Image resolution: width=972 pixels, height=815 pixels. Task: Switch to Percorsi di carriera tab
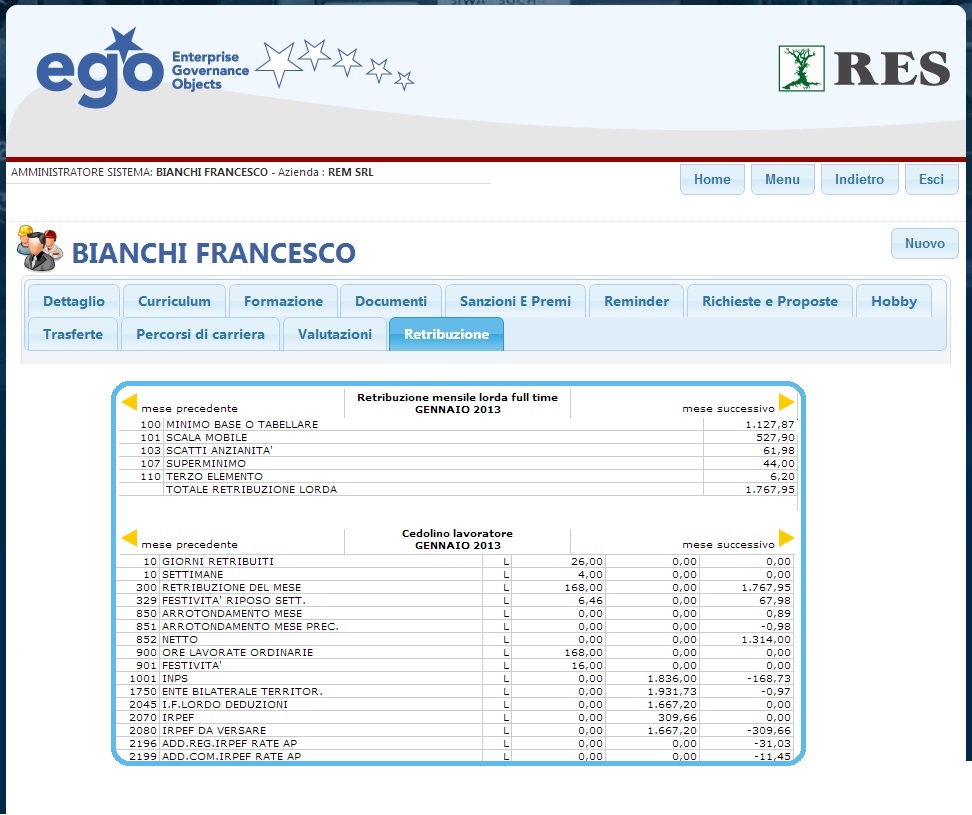200,334
